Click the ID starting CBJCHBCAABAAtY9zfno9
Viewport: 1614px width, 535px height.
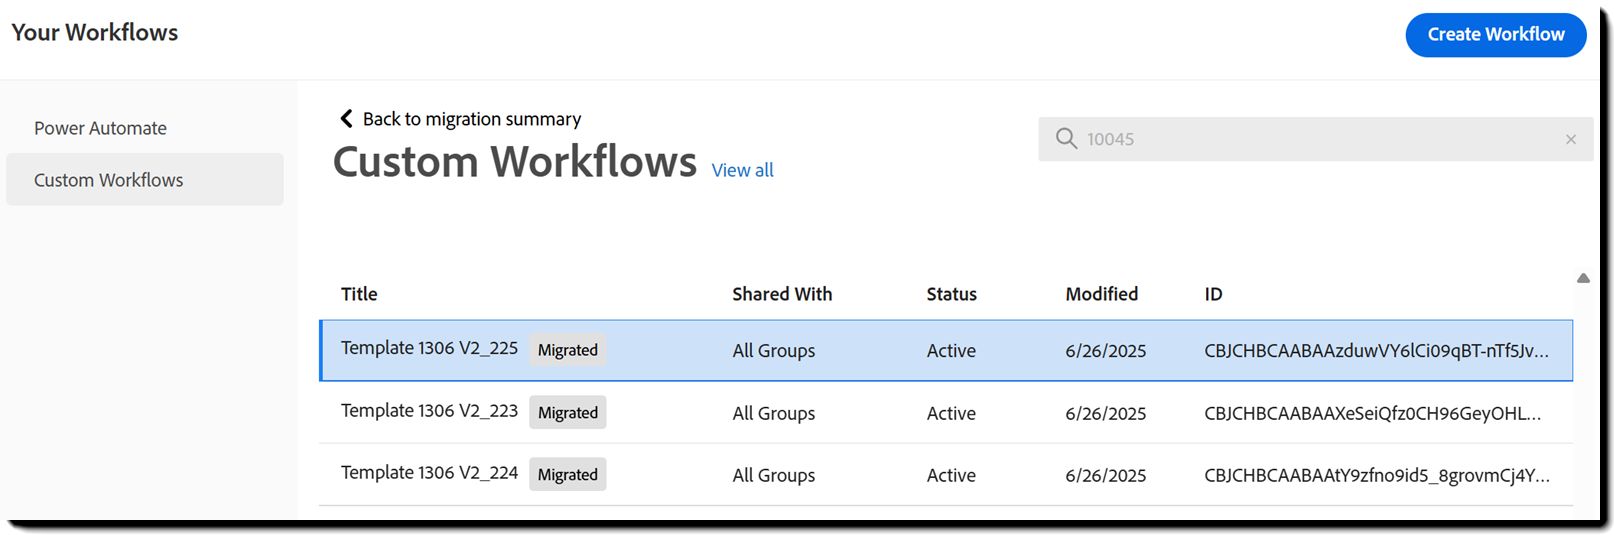(1377, 475)
